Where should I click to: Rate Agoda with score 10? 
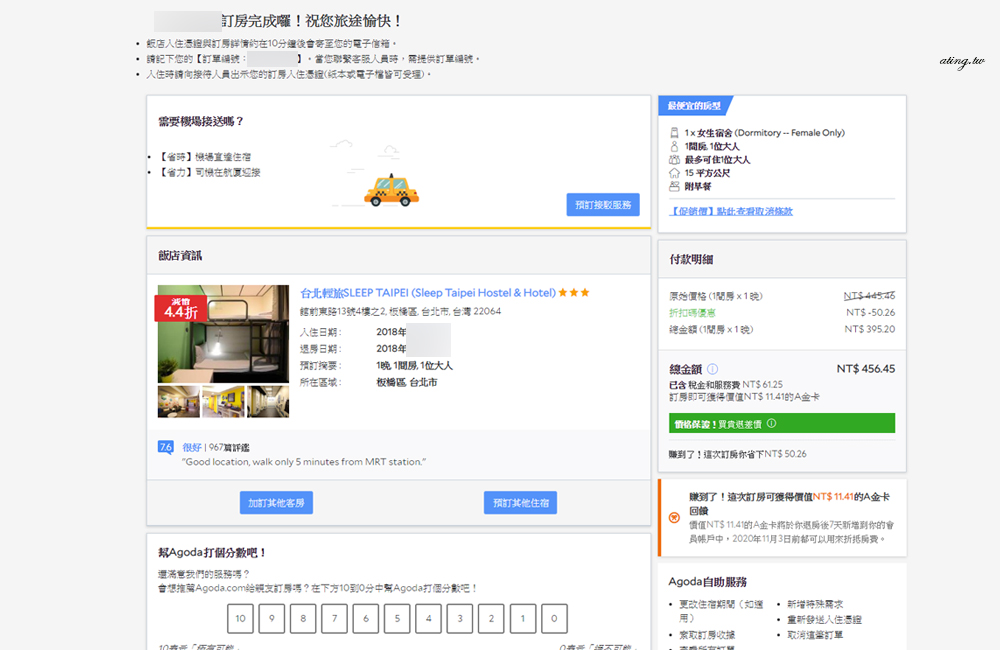pos(241,619)
